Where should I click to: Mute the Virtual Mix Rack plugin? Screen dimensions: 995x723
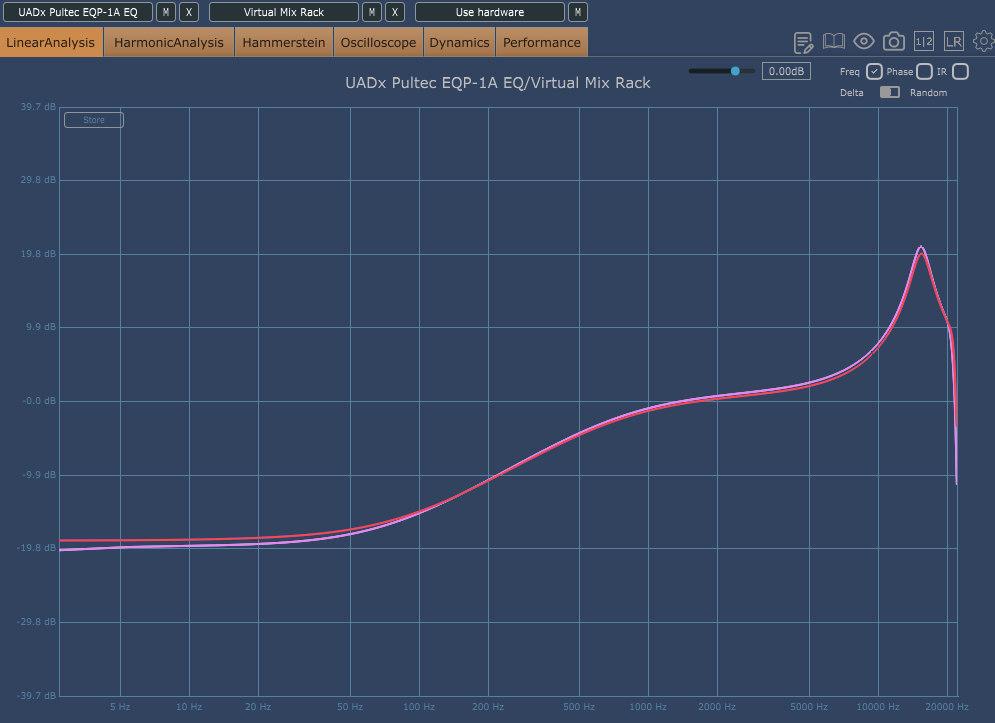tap(372, 12)
